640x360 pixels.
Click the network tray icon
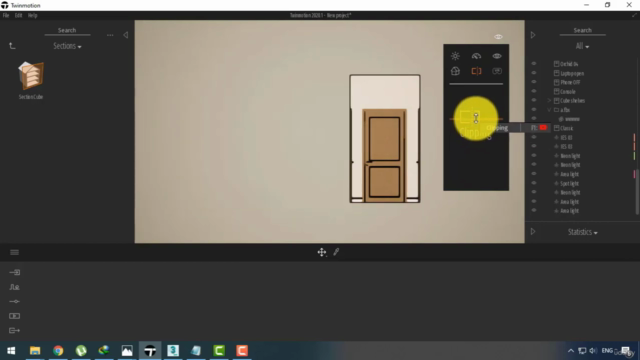coord(582,351)
